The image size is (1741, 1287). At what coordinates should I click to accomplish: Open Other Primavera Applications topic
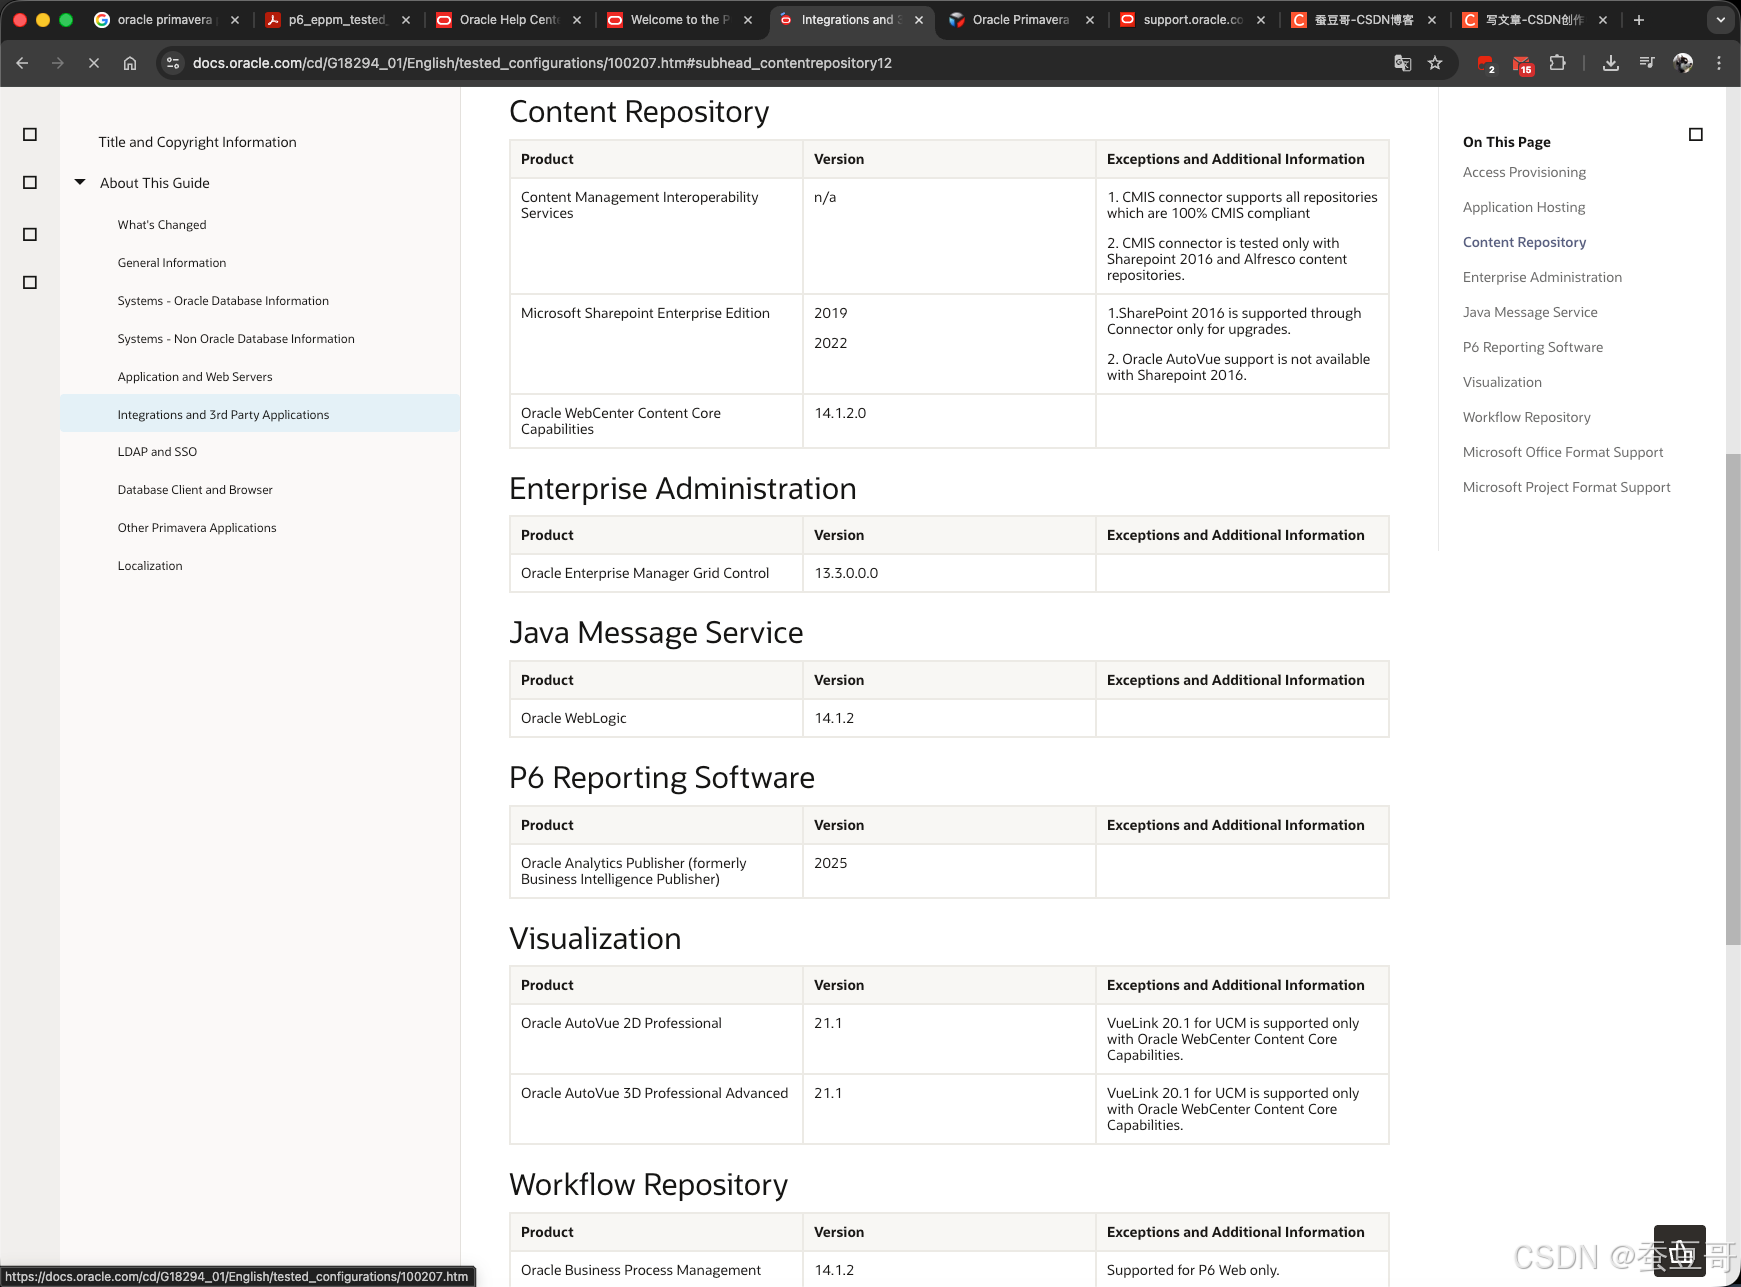click(x=197, y=528)
